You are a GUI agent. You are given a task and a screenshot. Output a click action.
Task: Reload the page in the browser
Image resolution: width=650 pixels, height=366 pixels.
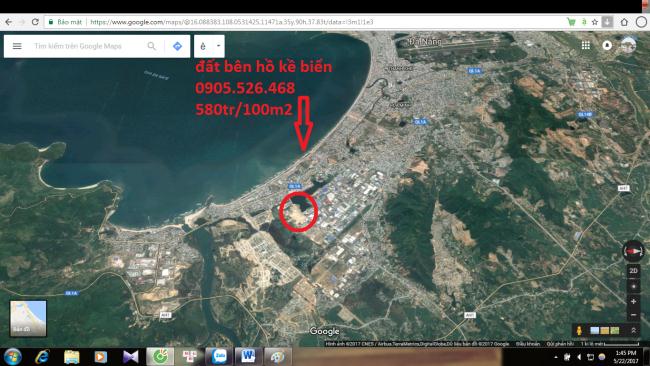pyautogui.click(x=35, y=22)
